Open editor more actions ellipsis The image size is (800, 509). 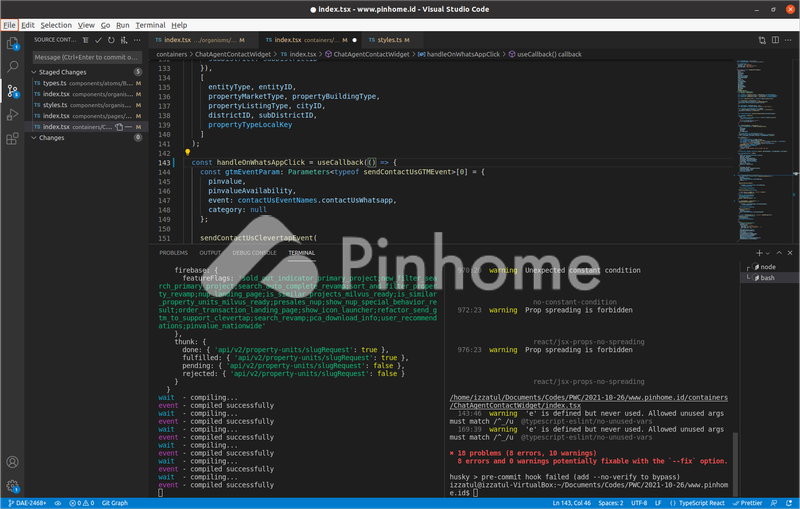(788, 40)
